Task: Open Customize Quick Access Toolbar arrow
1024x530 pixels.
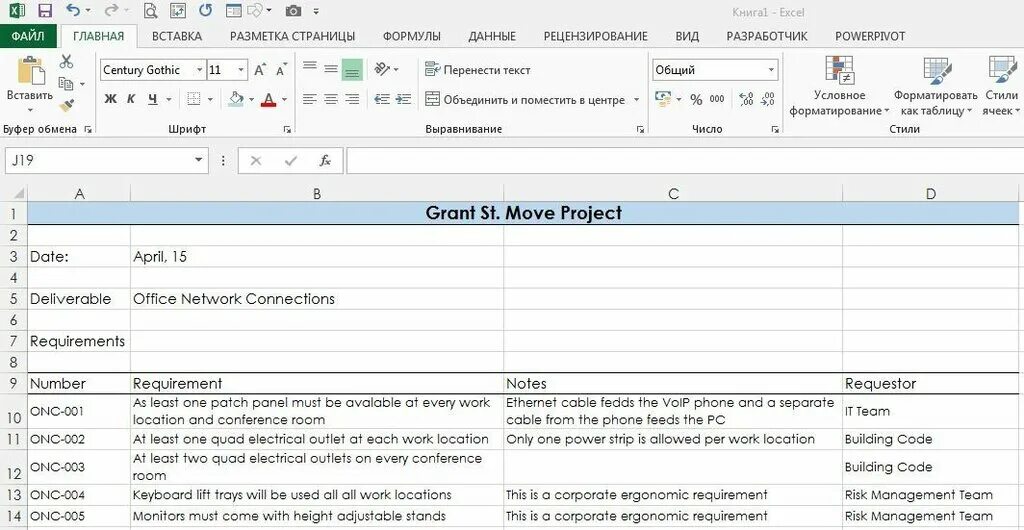Action: click(317, 11)
